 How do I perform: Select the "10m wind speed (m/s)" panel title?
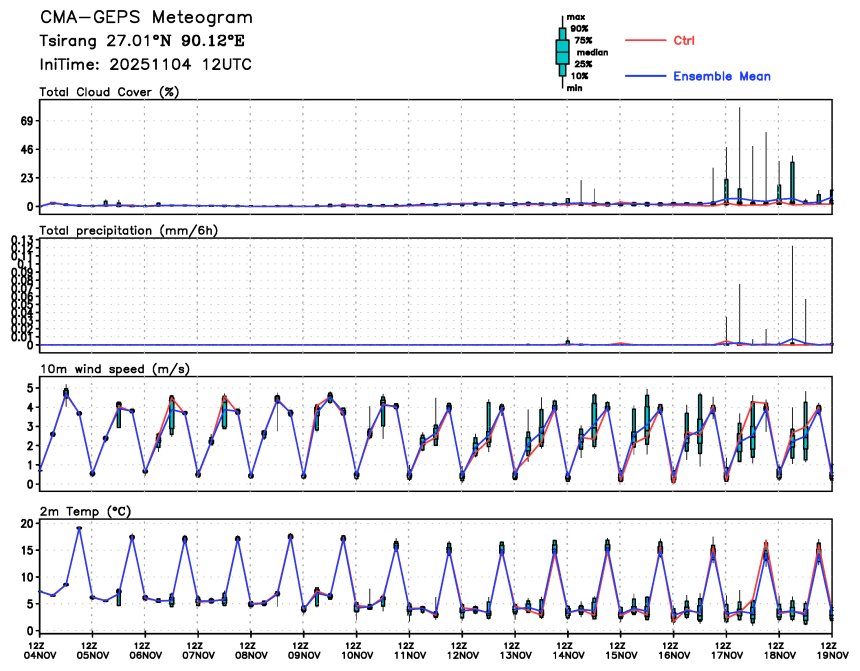pyautogui.click(x=114, y=369)
